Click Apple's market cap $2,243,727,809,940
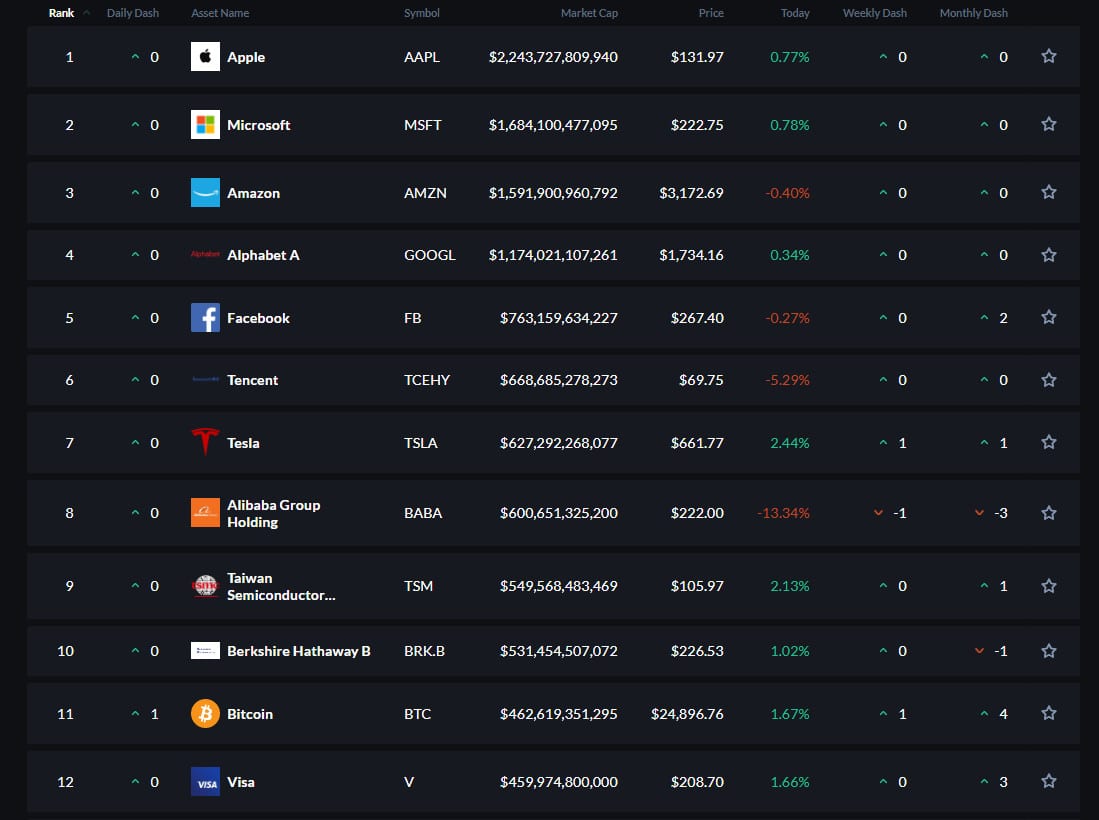 click(x=553, y=57)
